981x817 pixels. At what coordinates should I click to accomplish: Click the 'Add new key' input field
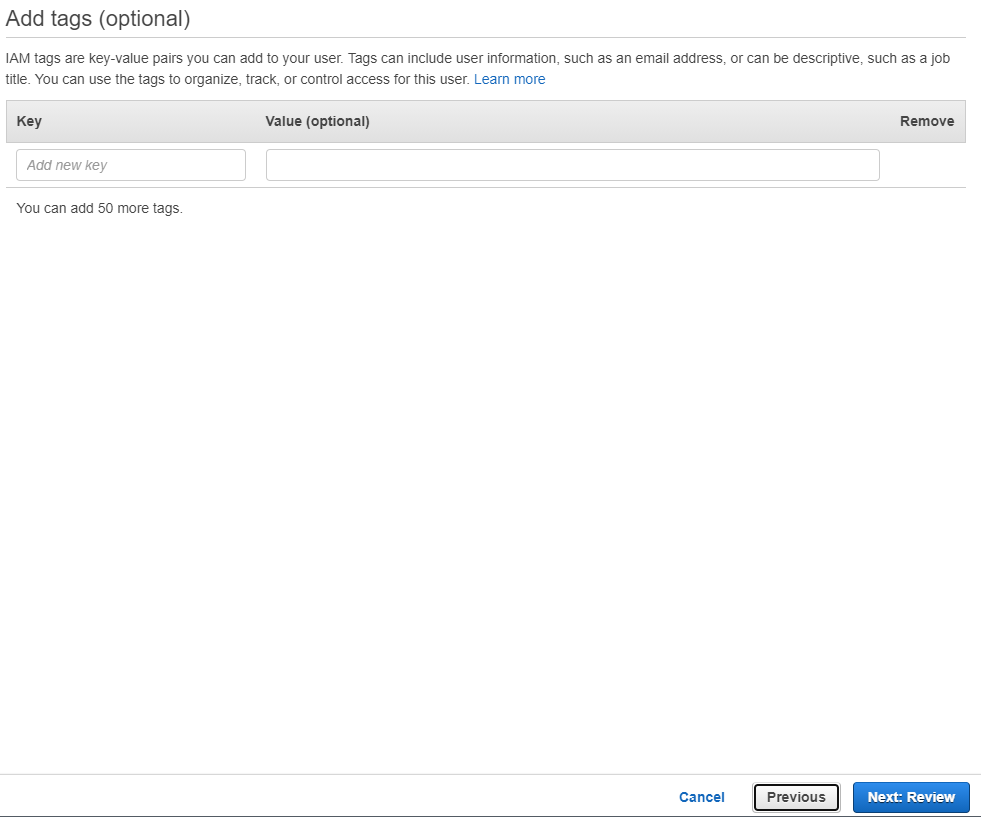pos(131,165)
